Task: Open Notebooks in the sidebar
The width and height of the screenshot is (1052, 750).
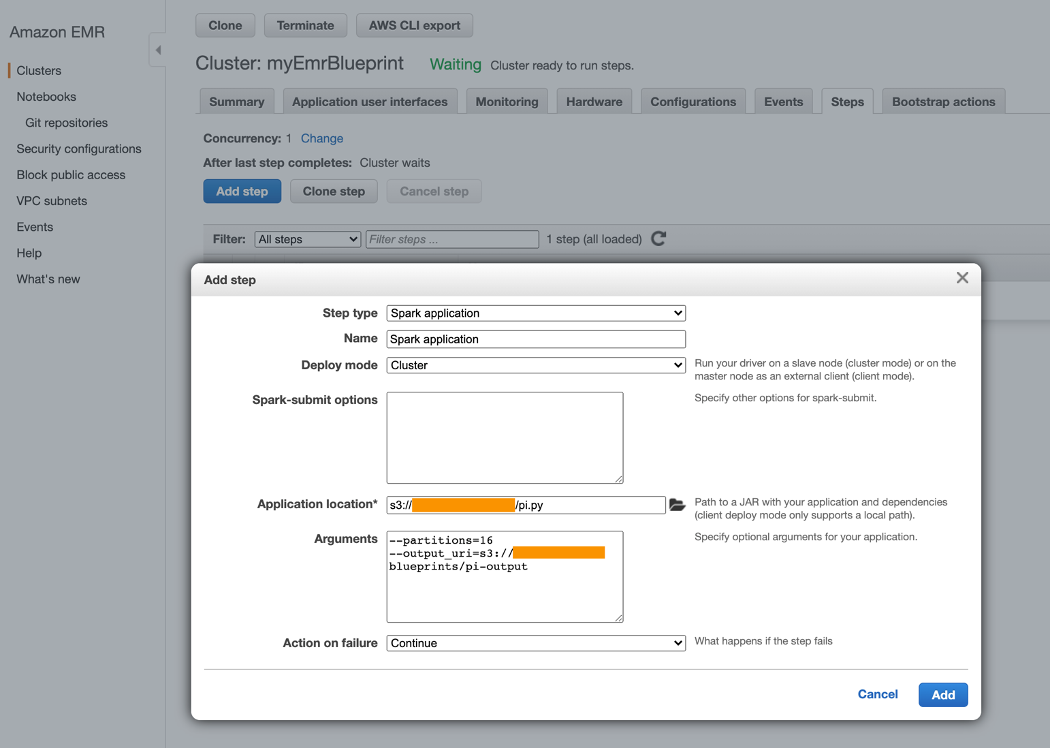Action: pos(46,96)
